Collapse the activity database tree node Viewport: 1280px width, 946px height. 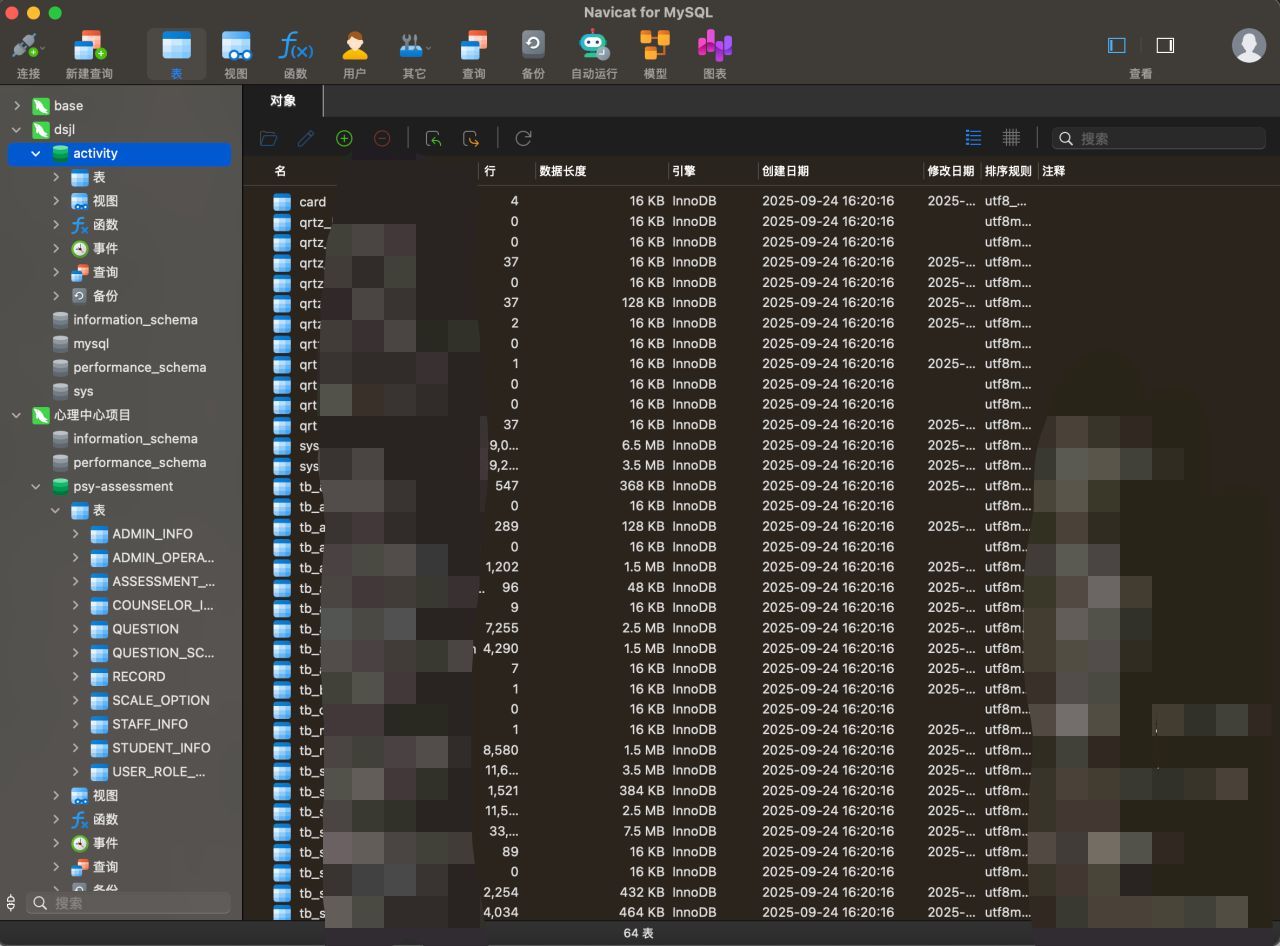pyautogui.click(x=36, y=154)
